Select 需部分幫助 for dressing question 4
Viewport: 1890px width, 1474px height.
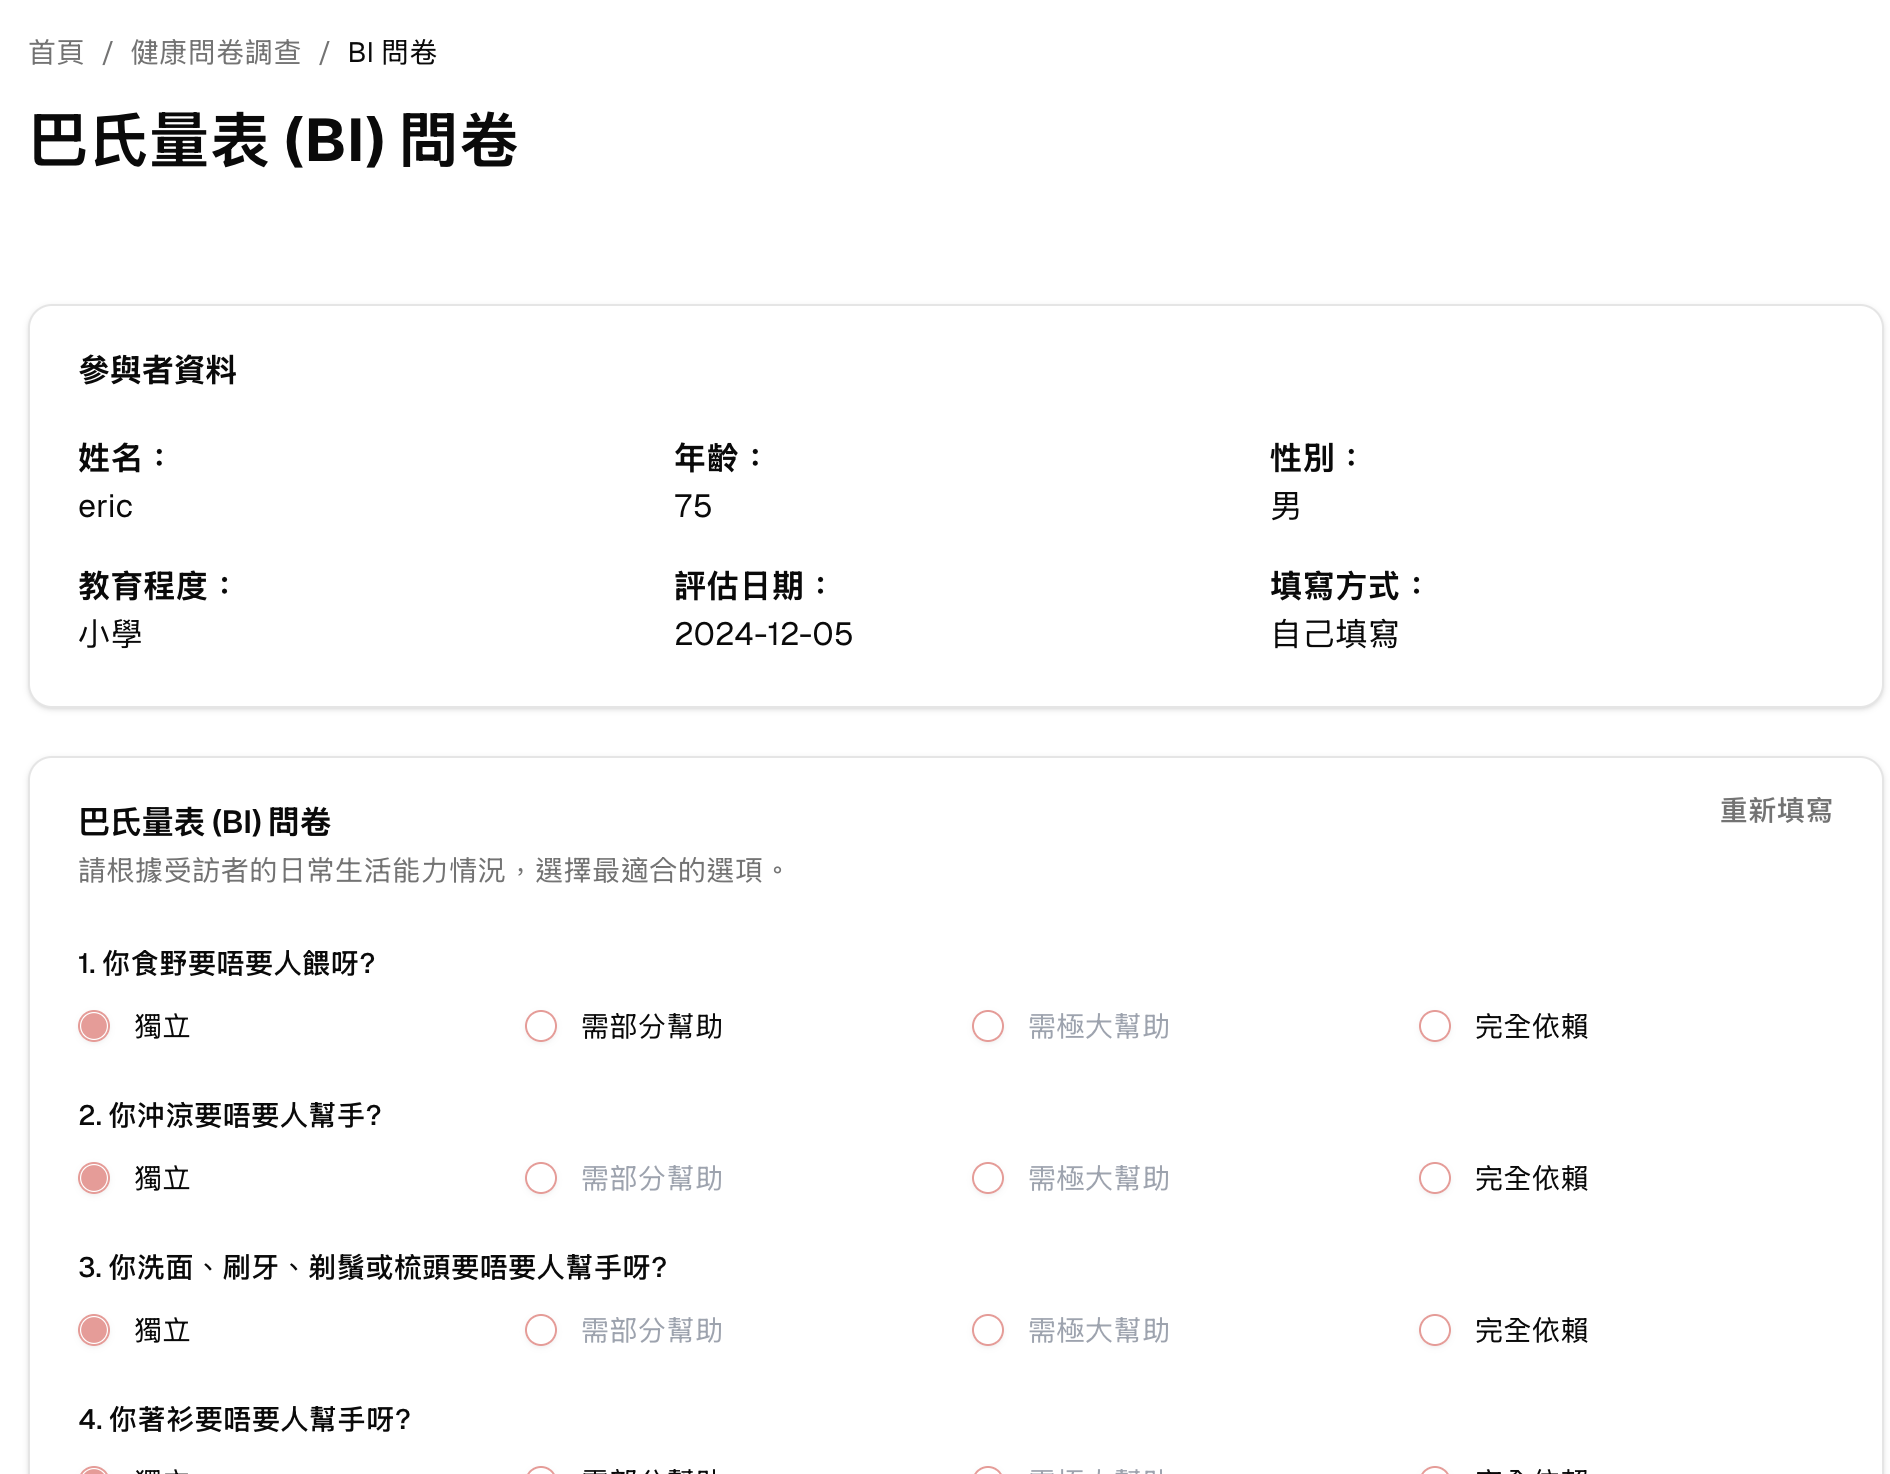click(540, 1468)
